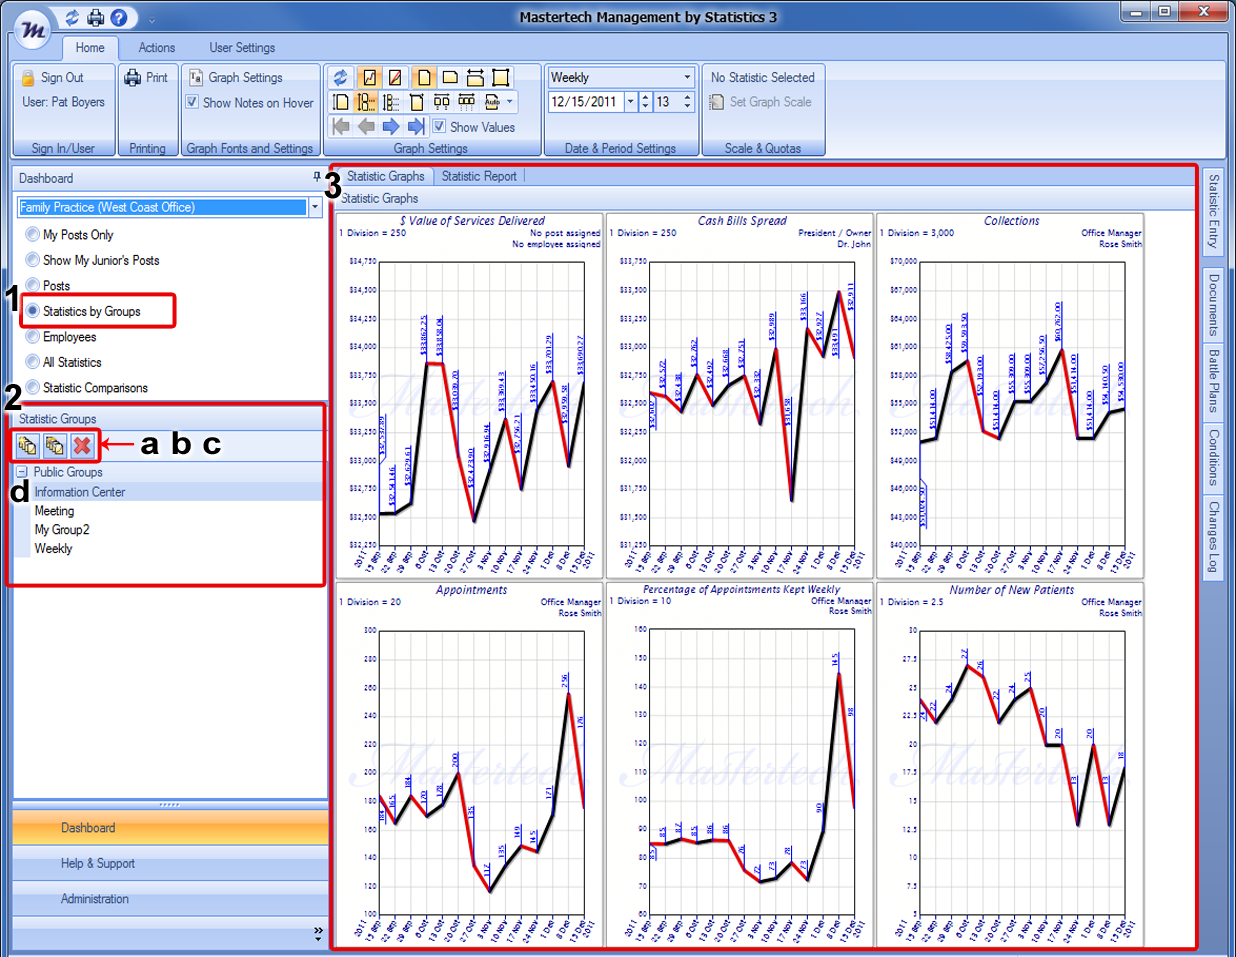
Task: Open help with the blue question mark icon
Action: [x=119, y=17]
